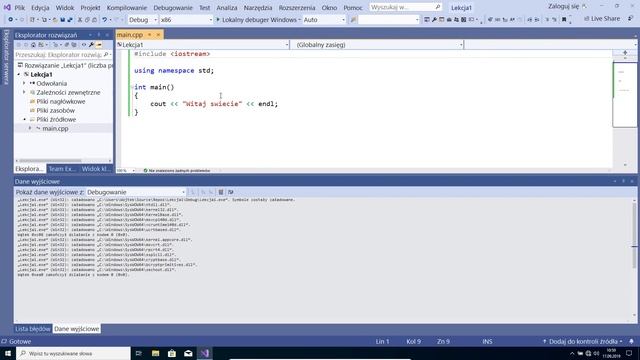640x360 pixels.
Task: Select Pliki nagłówkowe folder in tree
Action: [60, 101]
